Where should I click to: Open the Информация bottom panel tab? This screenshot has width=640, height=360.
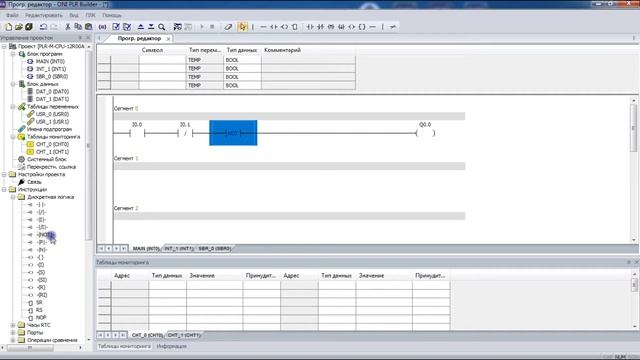click(x=171, y=346)
